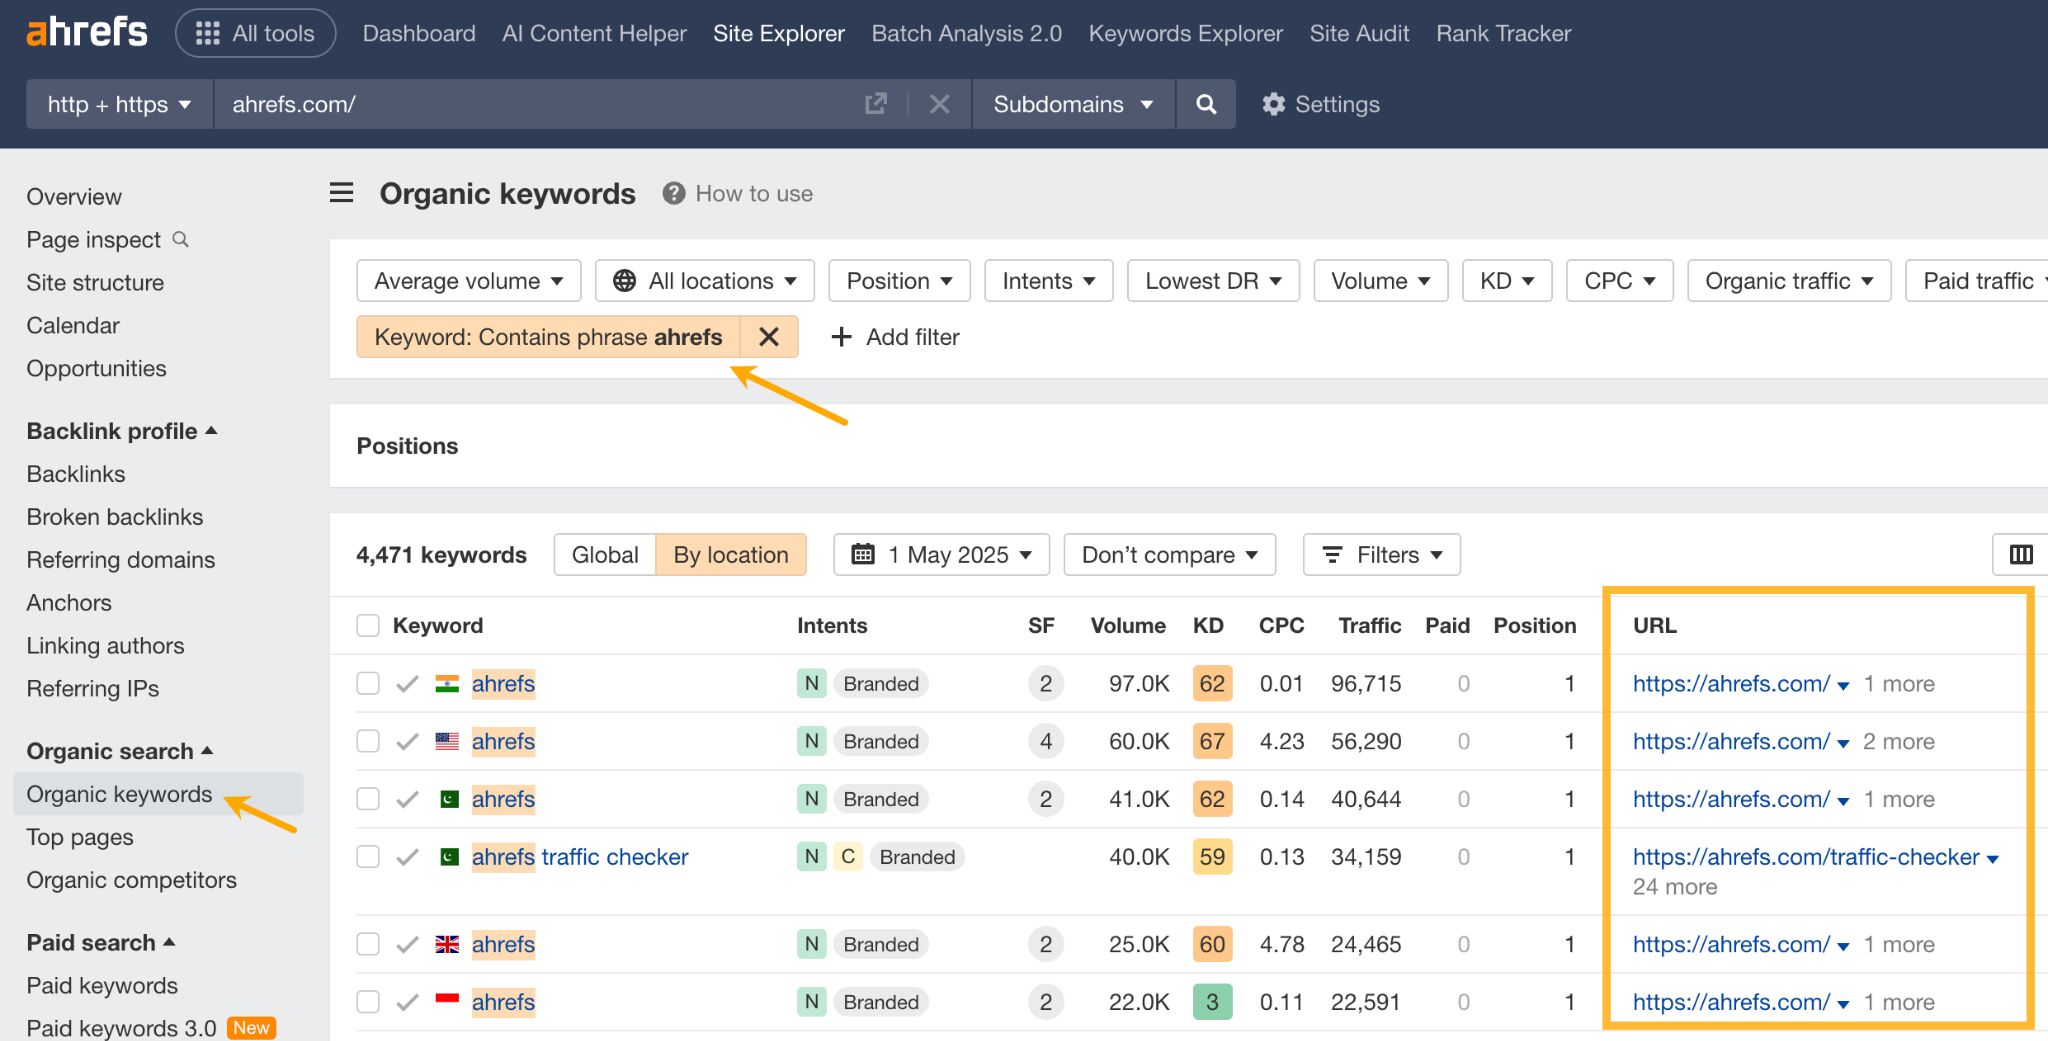Open the 'How to use' help icon
Image resolution: width=2048 pixels, height=1041 pixels.
coord(672,193)
